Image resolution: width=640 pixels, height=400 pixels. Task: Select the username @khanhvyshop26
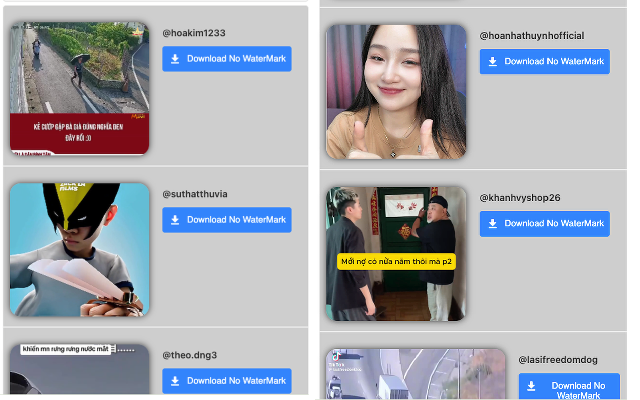pos(520,198)
